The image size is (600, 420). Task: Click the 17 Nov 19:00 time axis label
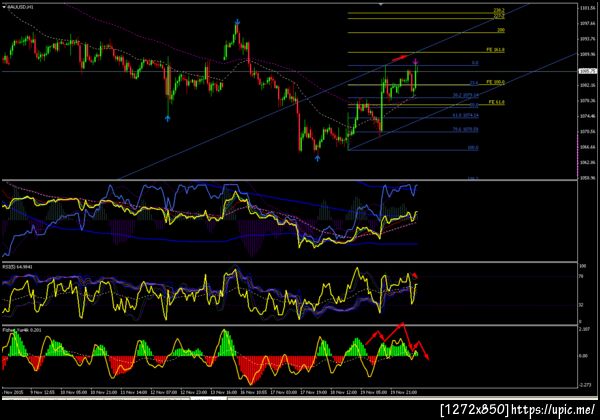click(313, 392)
